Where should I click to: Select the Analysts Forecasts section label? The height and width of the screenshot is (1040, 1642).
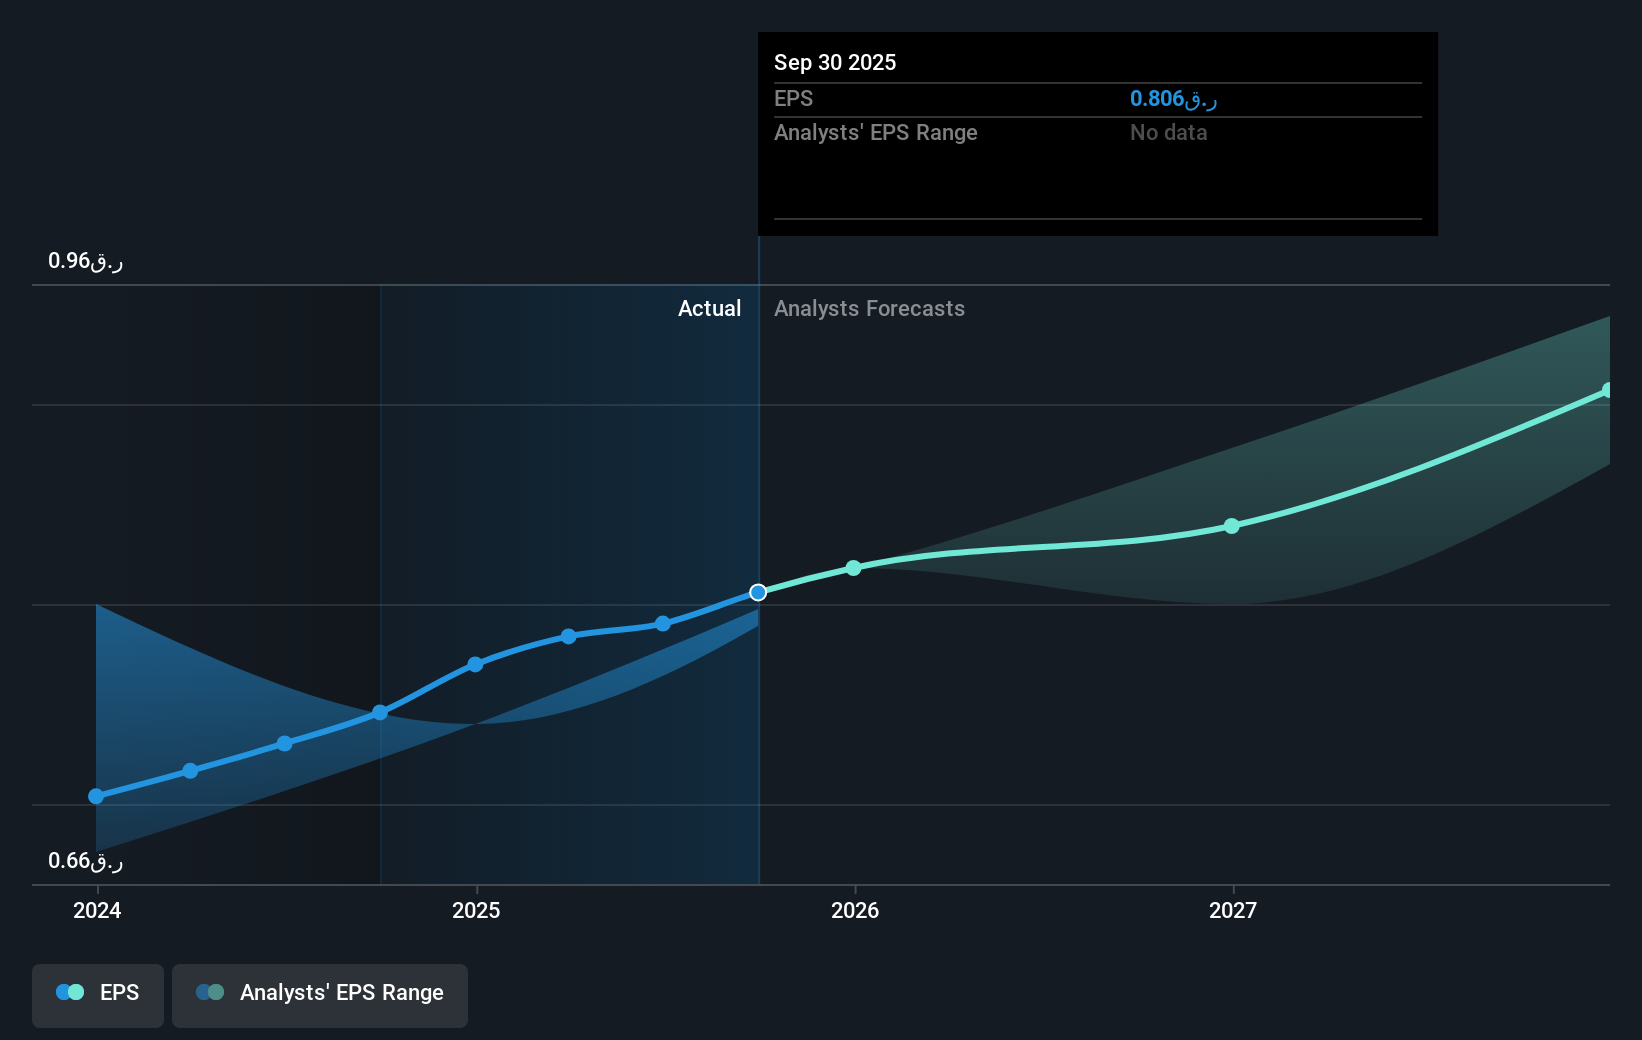[869, 308]
